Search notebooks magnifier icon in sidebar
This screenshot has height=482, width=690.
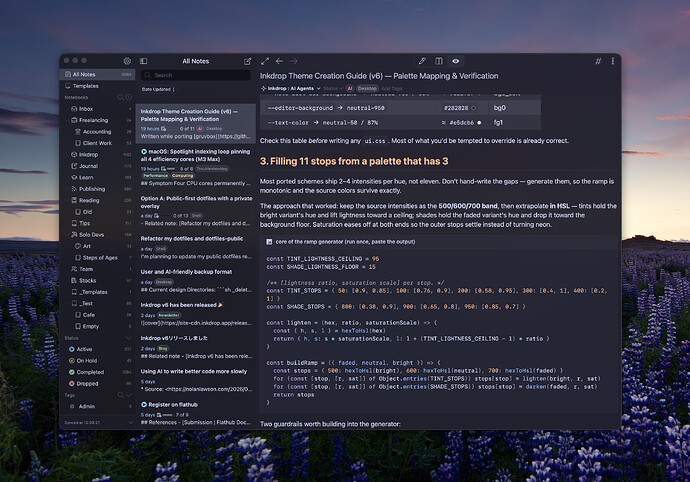pos(120,97)
